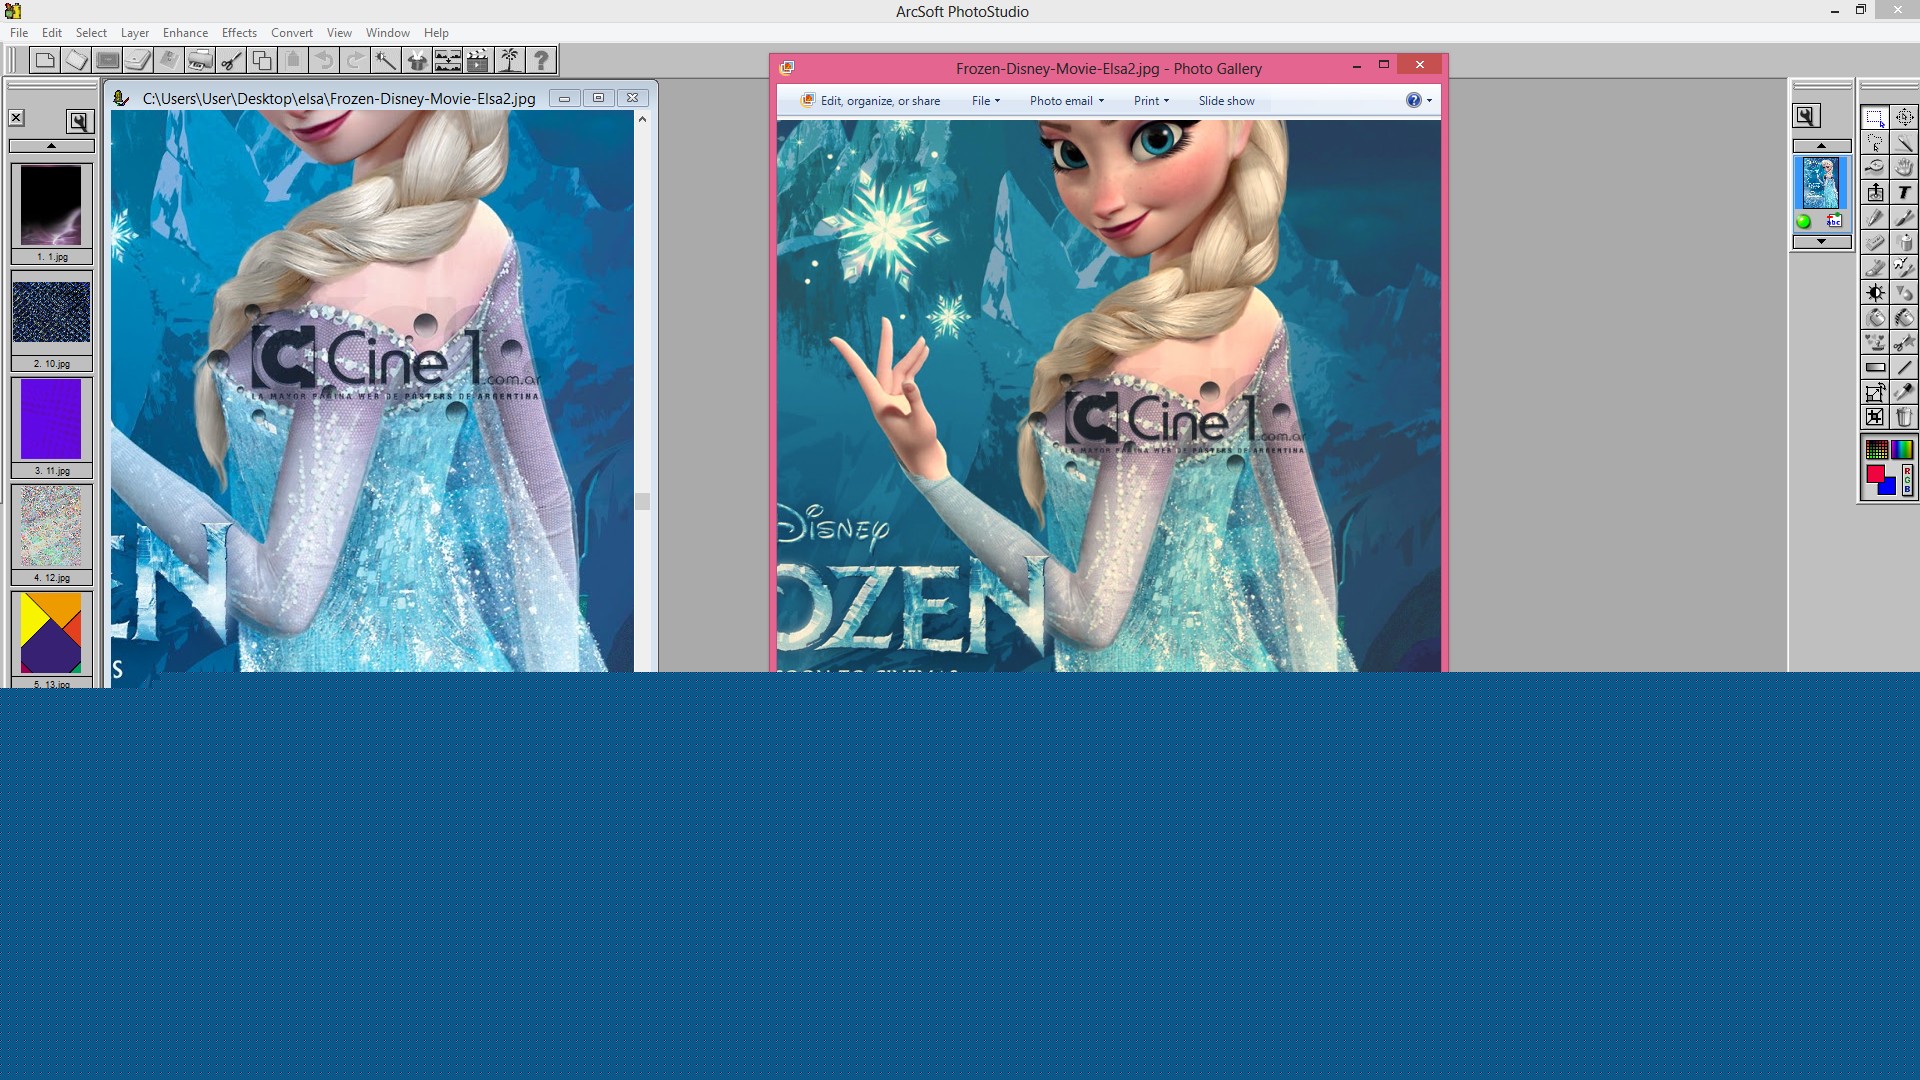1920x1080 pixels.
Task: Select the Eyedropper tool
Action: coord(1904,392)
